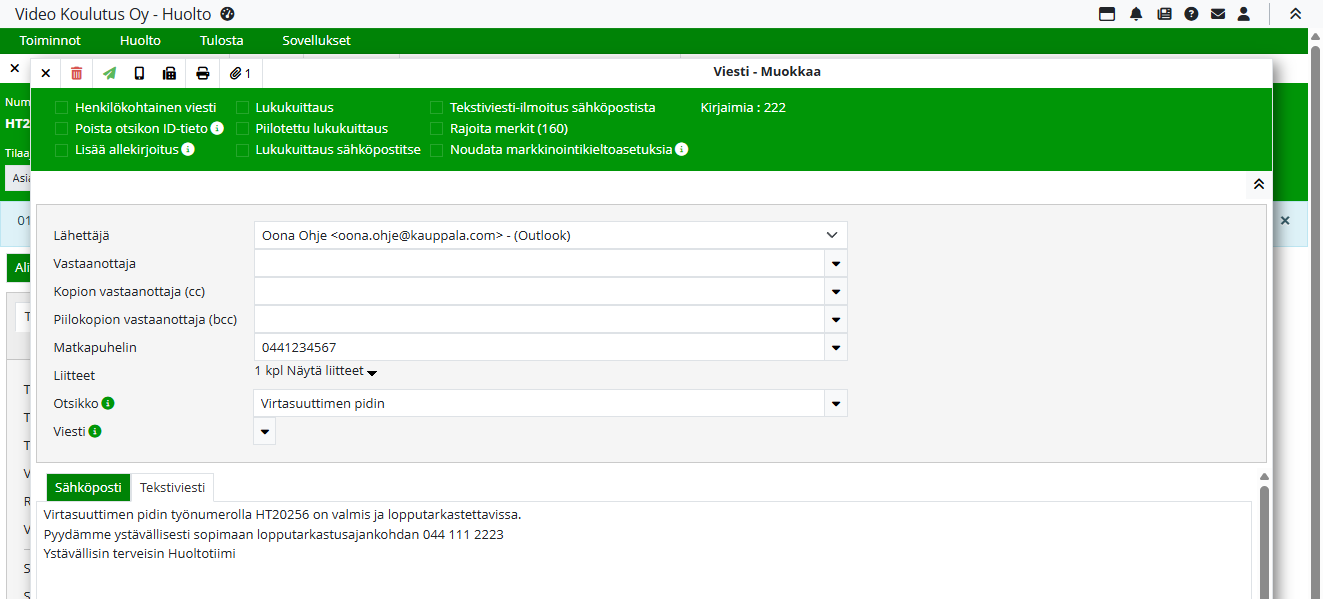The width and height of the screenshot is (1323, 599).
Task: Click the fax machine icon
Action: pyautogui.click(x=169, y=73)
